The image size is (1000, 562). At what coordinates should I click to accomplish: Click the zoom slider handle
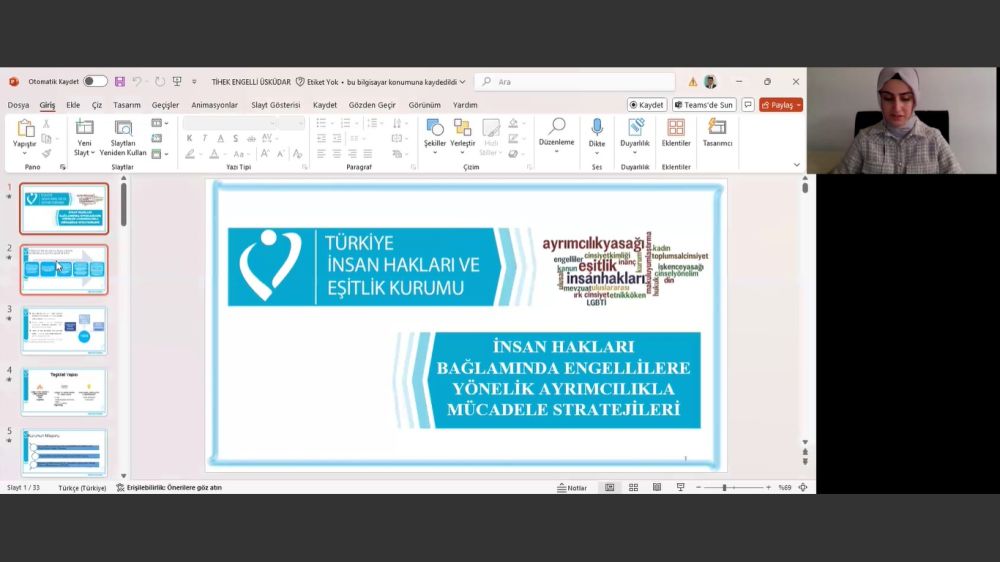(x=724, y=487)
